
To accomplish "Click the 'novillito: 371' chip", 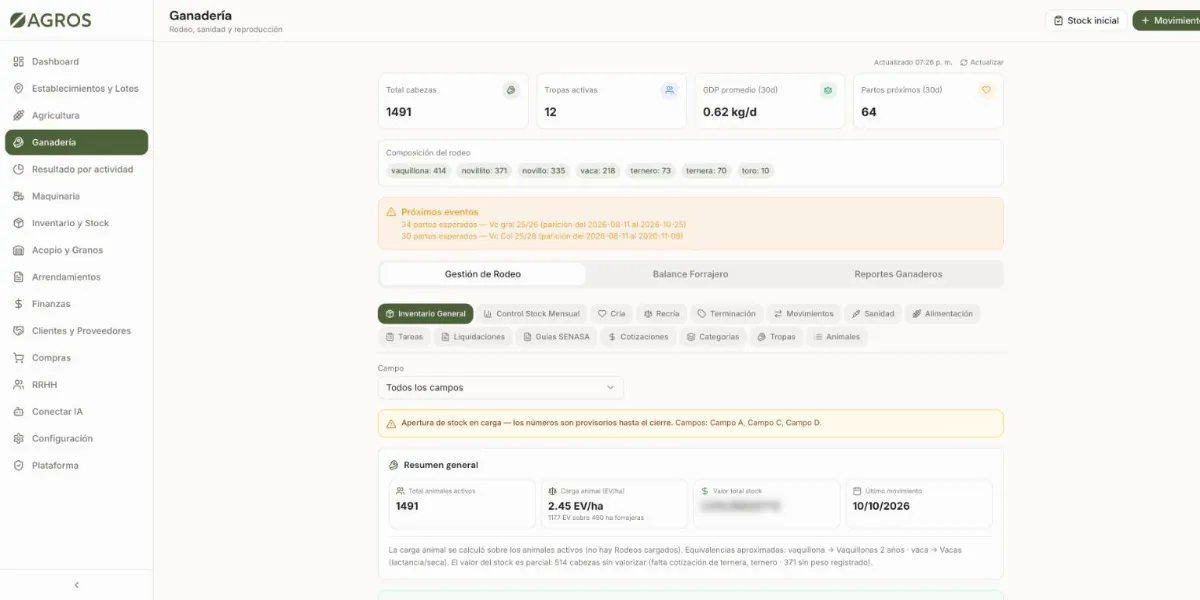I will pos(484,171).
